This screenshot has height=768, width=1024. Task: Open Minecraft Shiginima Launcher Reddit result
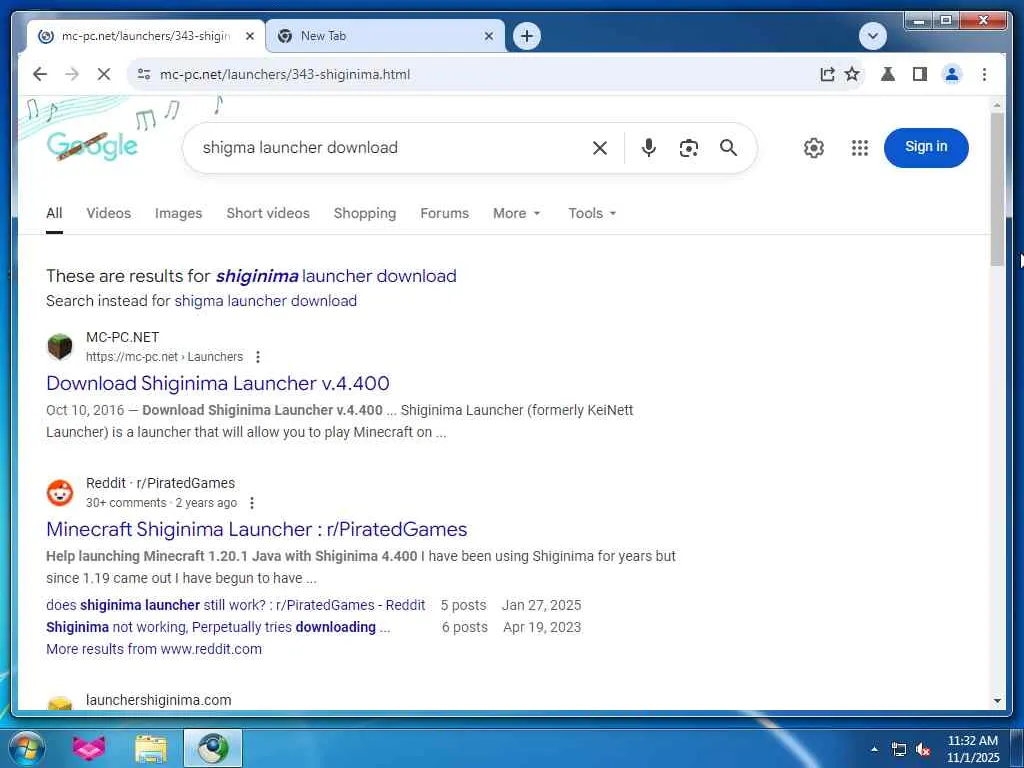[257, 529]
